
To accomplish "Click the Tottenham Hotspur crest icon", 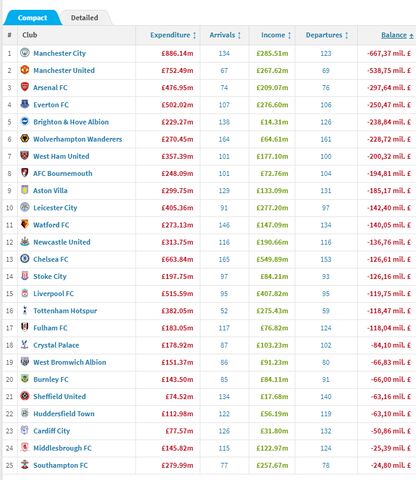I will (x=25, y=310).
